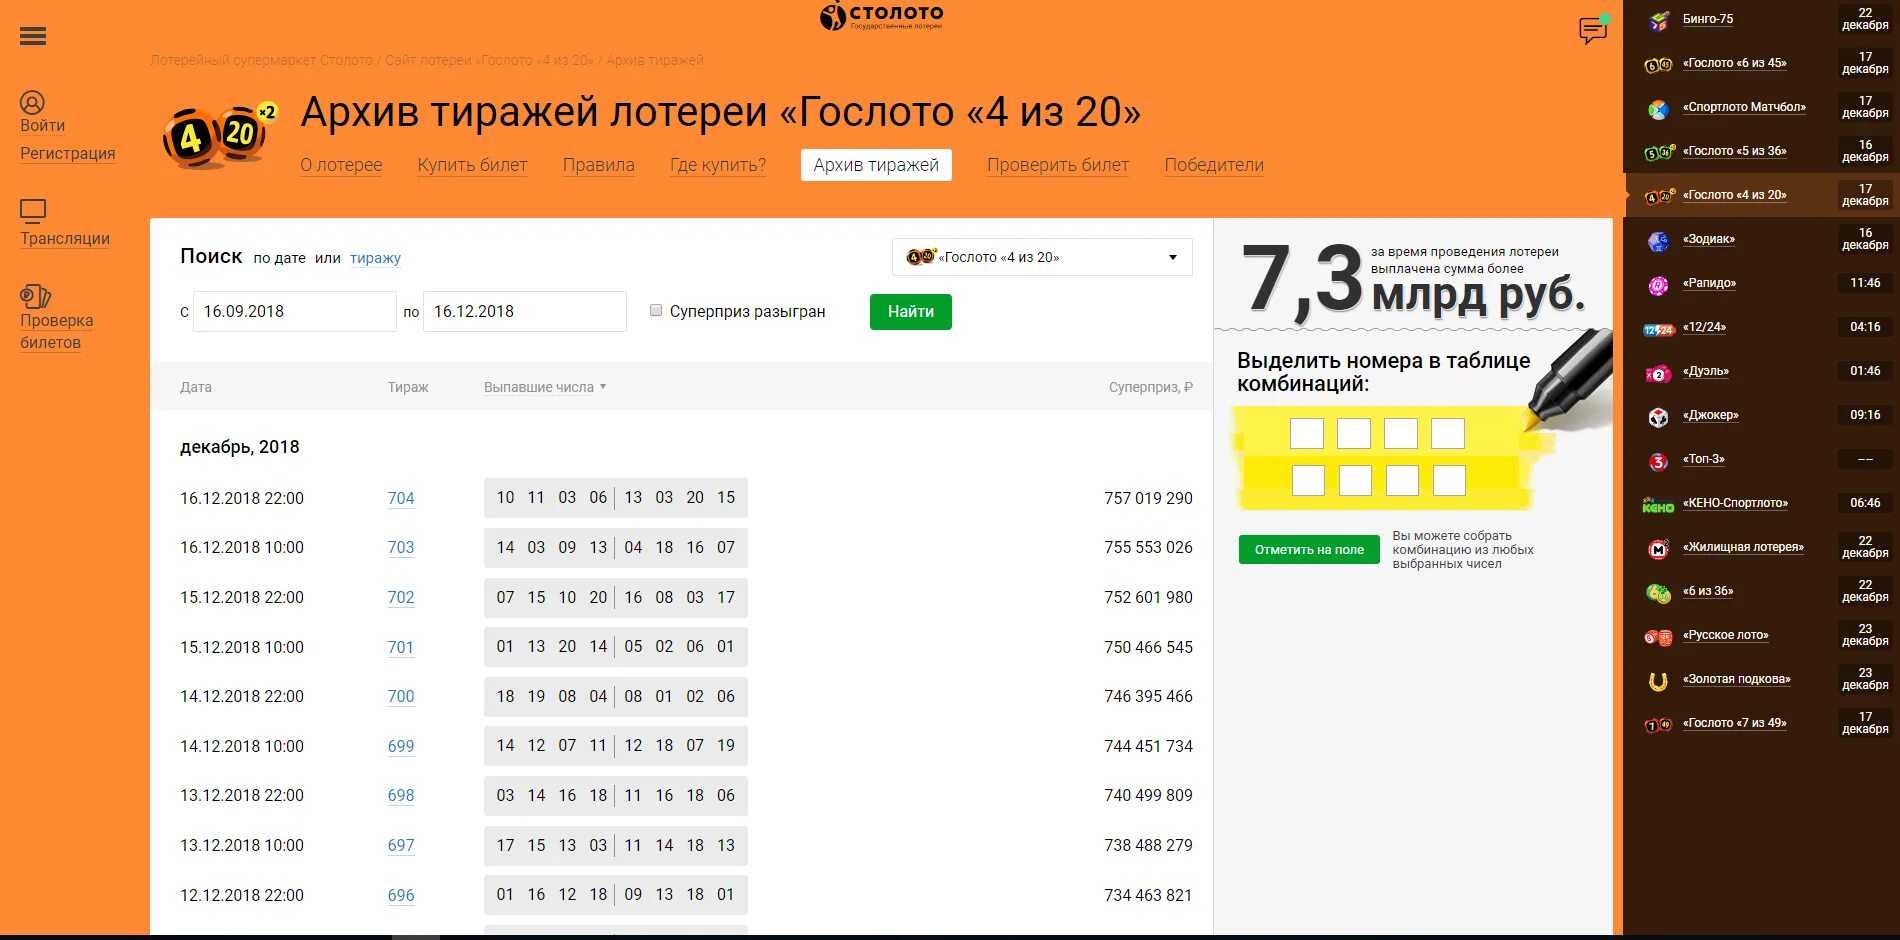The height and width of the screenshot is (940, 1900).
Task: Switch search to тиражу link
Action: tap(375, 258)
